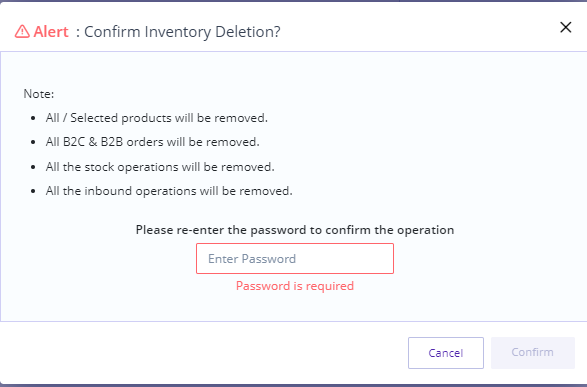Click the 'Password is required' error message
Image resolution: width=587 pixels, height=387 pixels.
(x=295, y=286)
